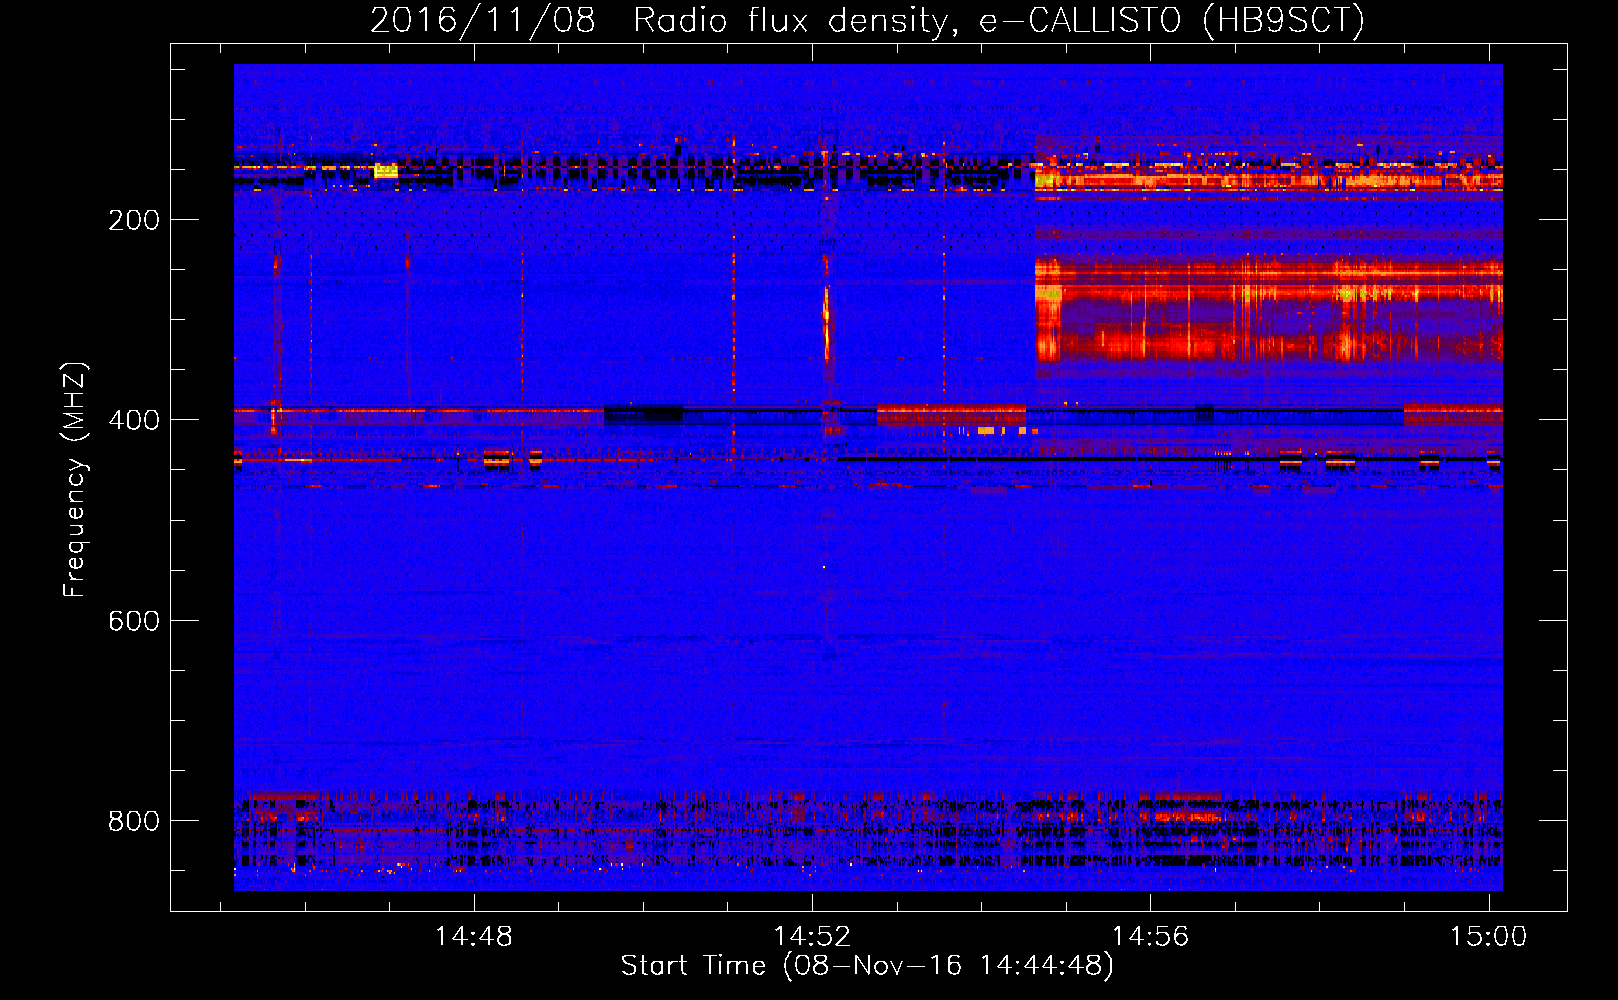Click the 200 frequency tick label
1618x1000 pixels.
tap(134, 220)
